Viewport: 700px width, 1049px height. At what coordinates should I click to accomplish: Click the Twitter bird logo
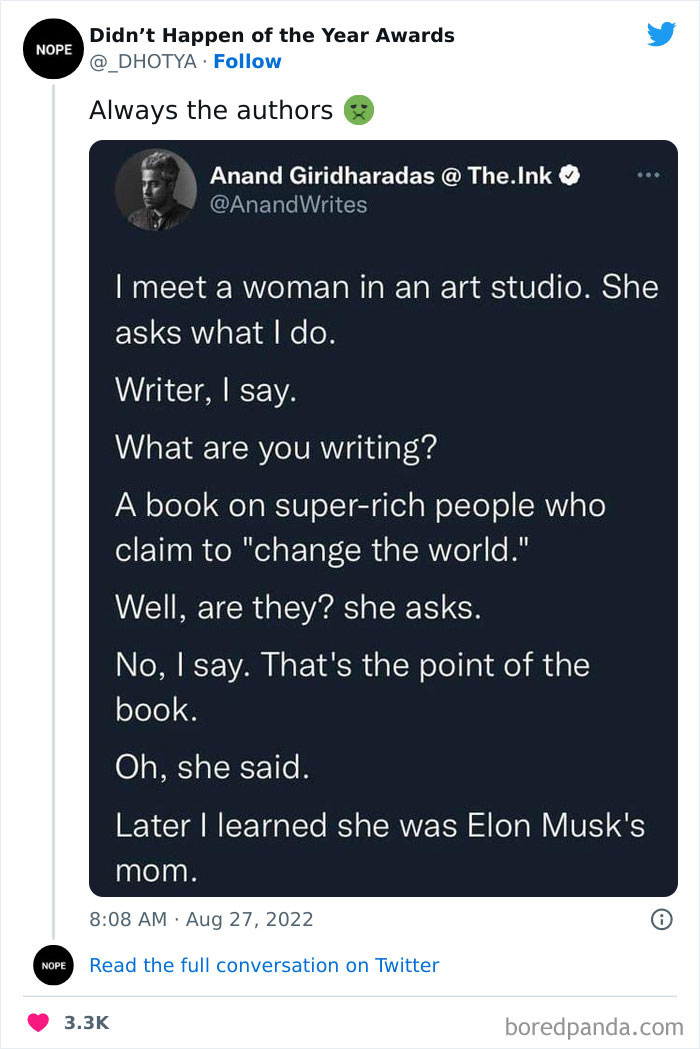click(661, 35)
